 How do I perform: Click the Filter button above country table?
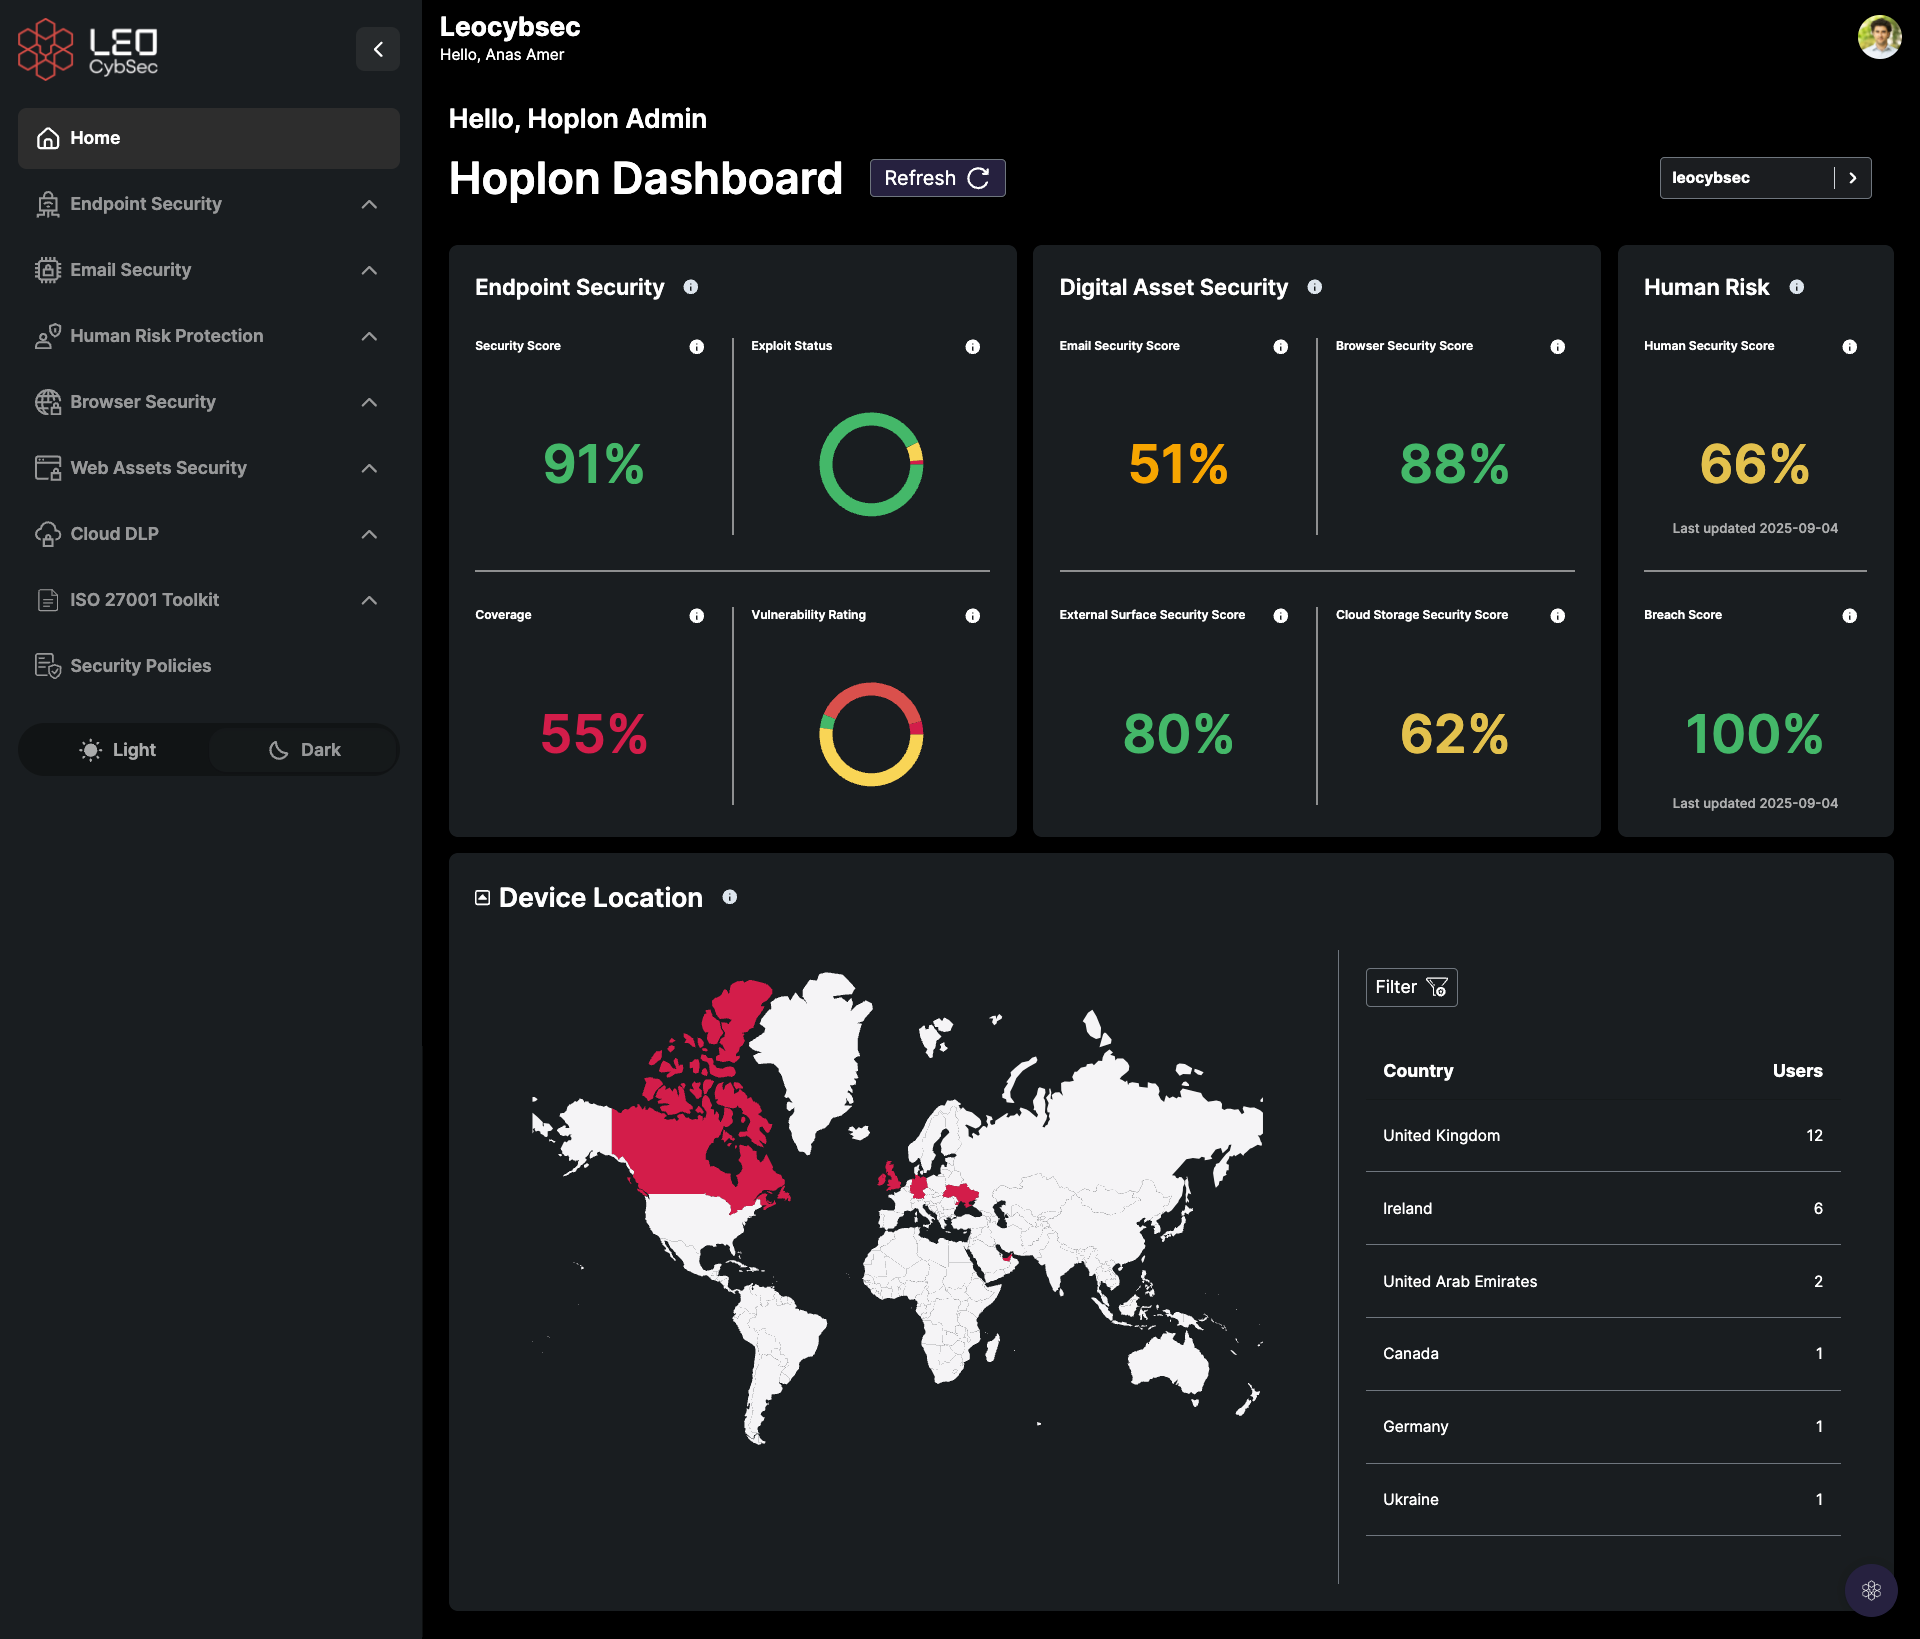click(1411, 987)
